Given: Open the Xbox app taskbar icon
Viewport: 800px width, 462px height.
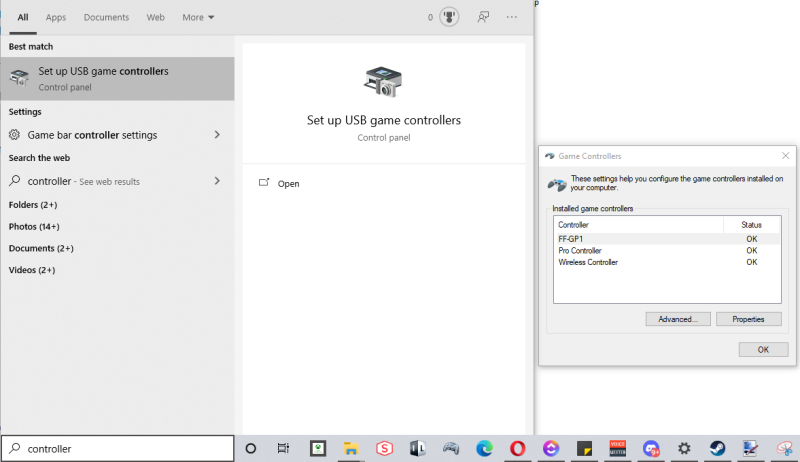Looking at the screenshot, I should pos(318,448).
